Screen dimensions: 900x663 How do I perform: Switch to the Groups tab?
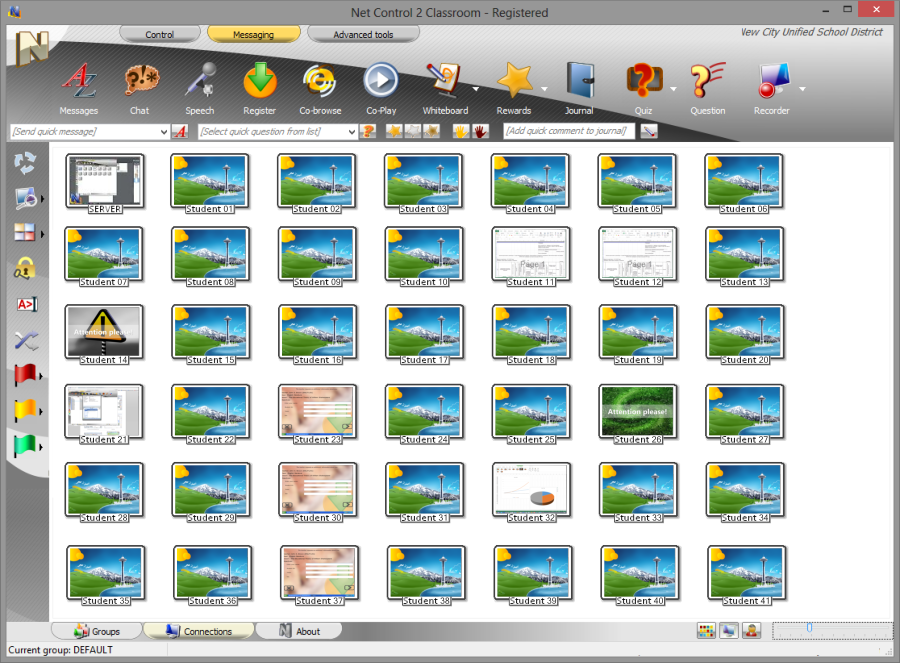coord(97,631)
